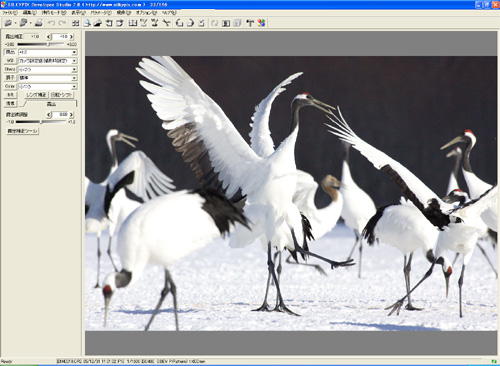Switch to thumbnail grid view icon
The image size is (500, 366).
[x=76, y=23]
